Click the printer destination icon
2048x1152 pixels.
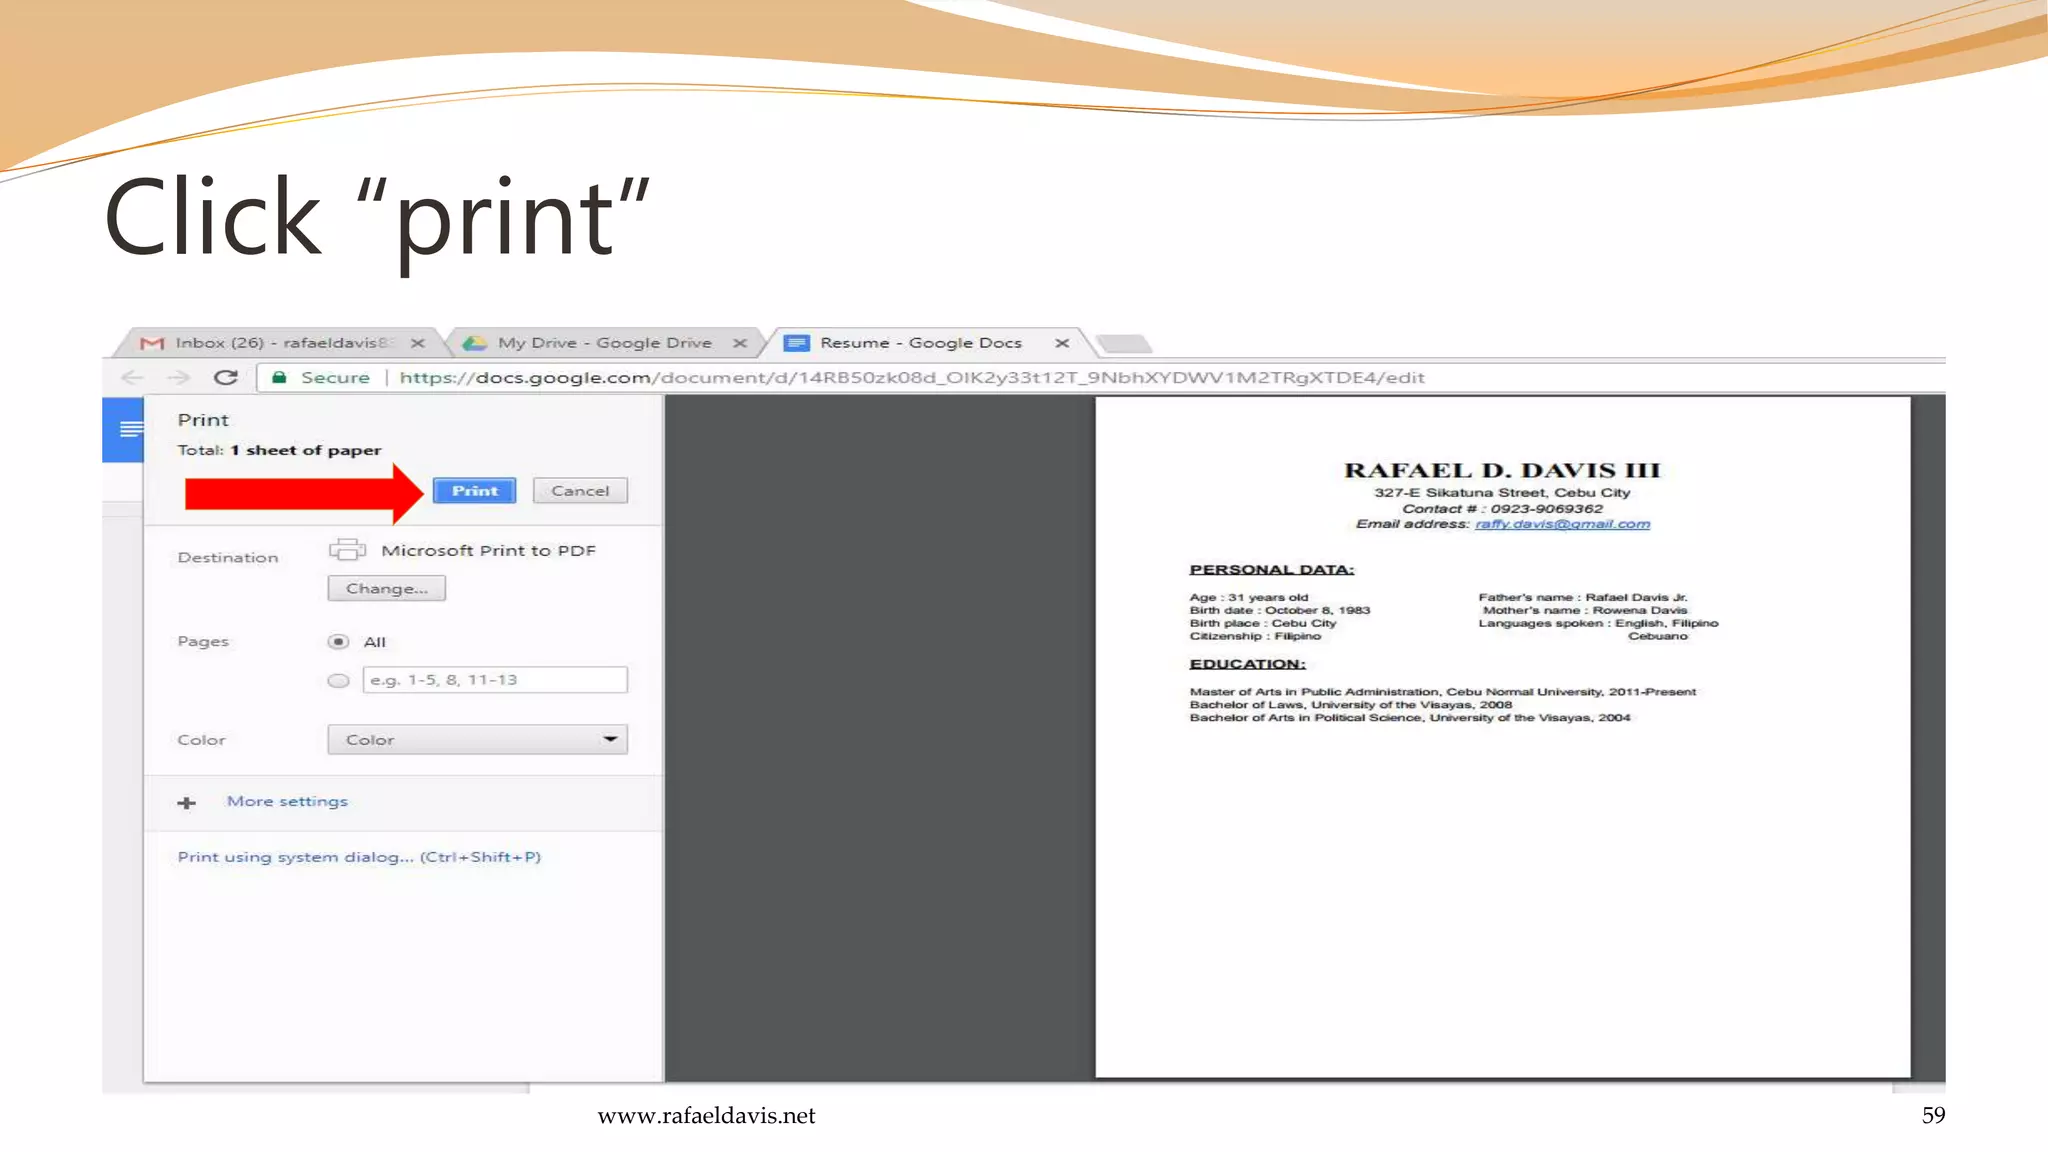pyautogui.click(x=347, y=550)
